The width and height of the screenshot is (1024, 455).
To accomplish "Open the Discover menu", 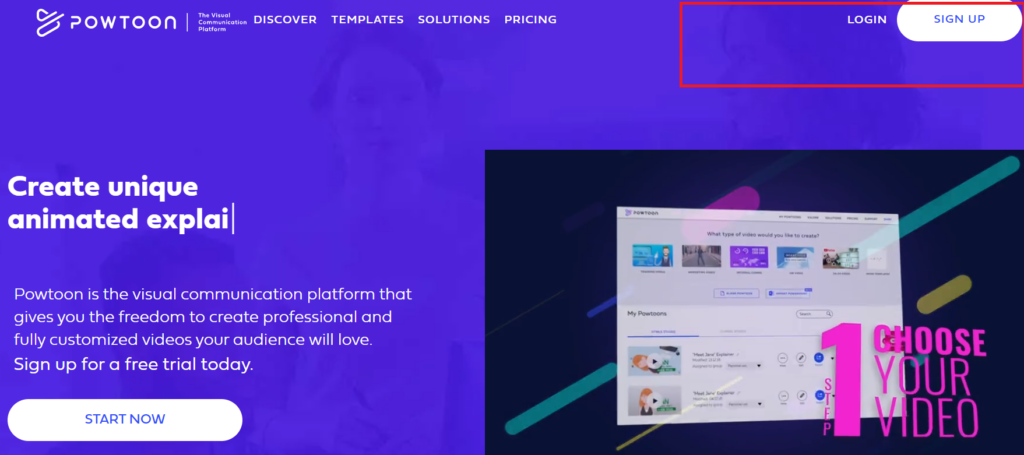I will pyautogui.click(x=285, y=20).
